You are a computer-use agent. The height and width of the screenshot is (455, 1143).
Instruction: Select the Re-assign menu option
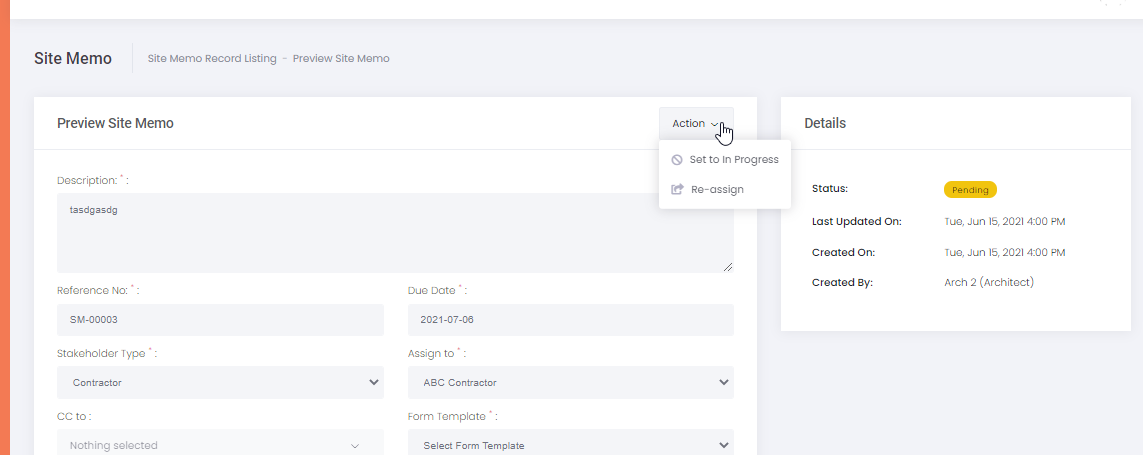[717, 189]
